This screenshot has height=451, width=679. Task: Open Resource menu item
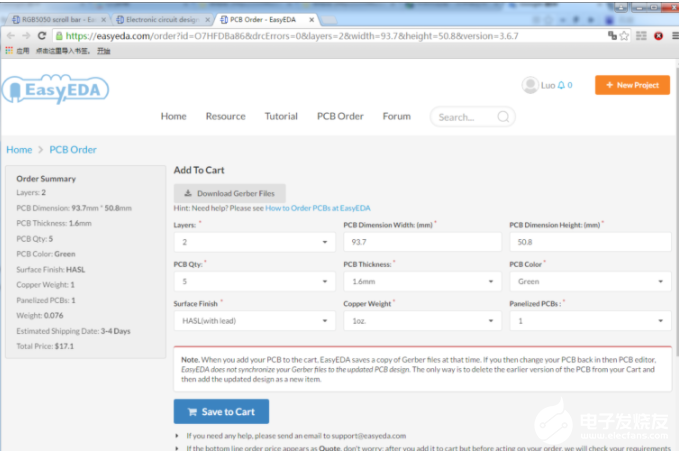pyautogui.click(x=226, y=116)
